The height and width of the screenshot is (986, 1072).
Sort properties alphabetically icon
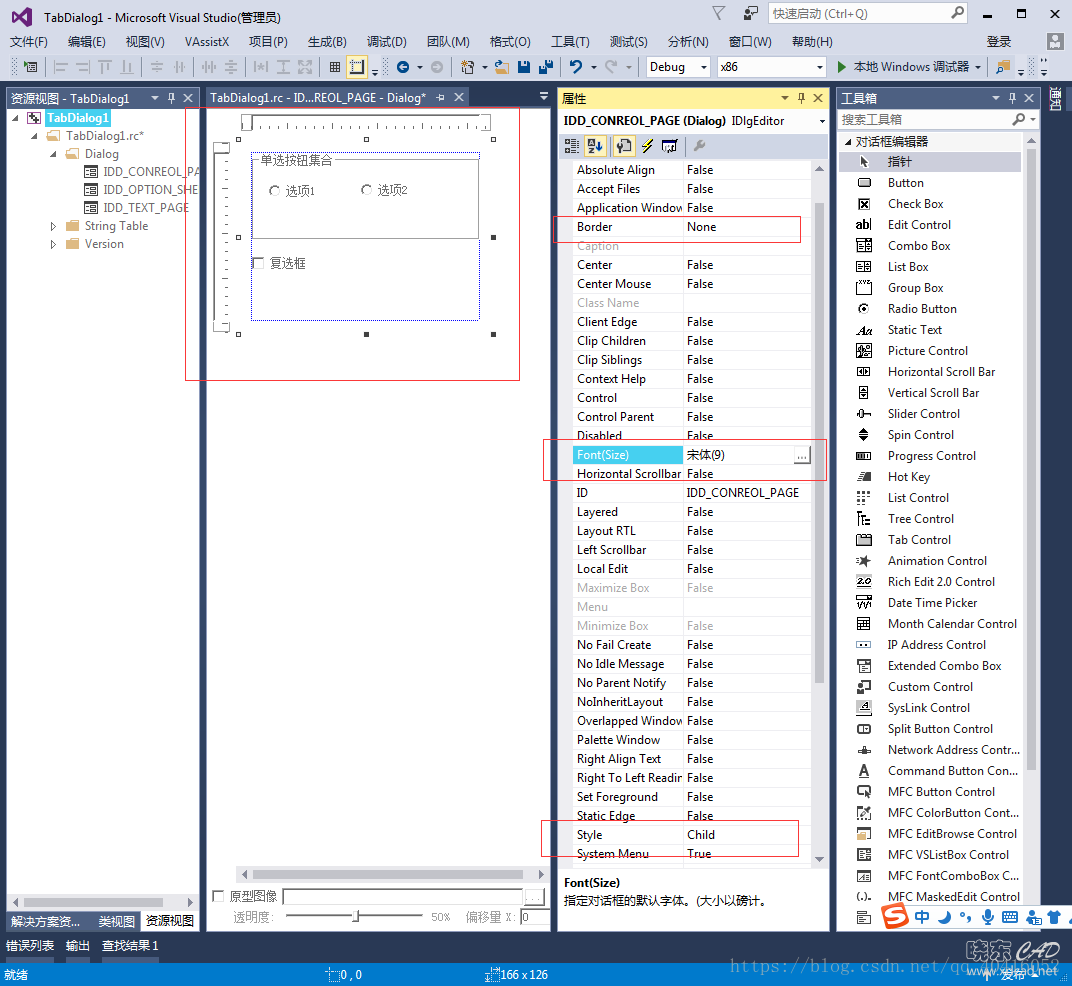(595, 146)
